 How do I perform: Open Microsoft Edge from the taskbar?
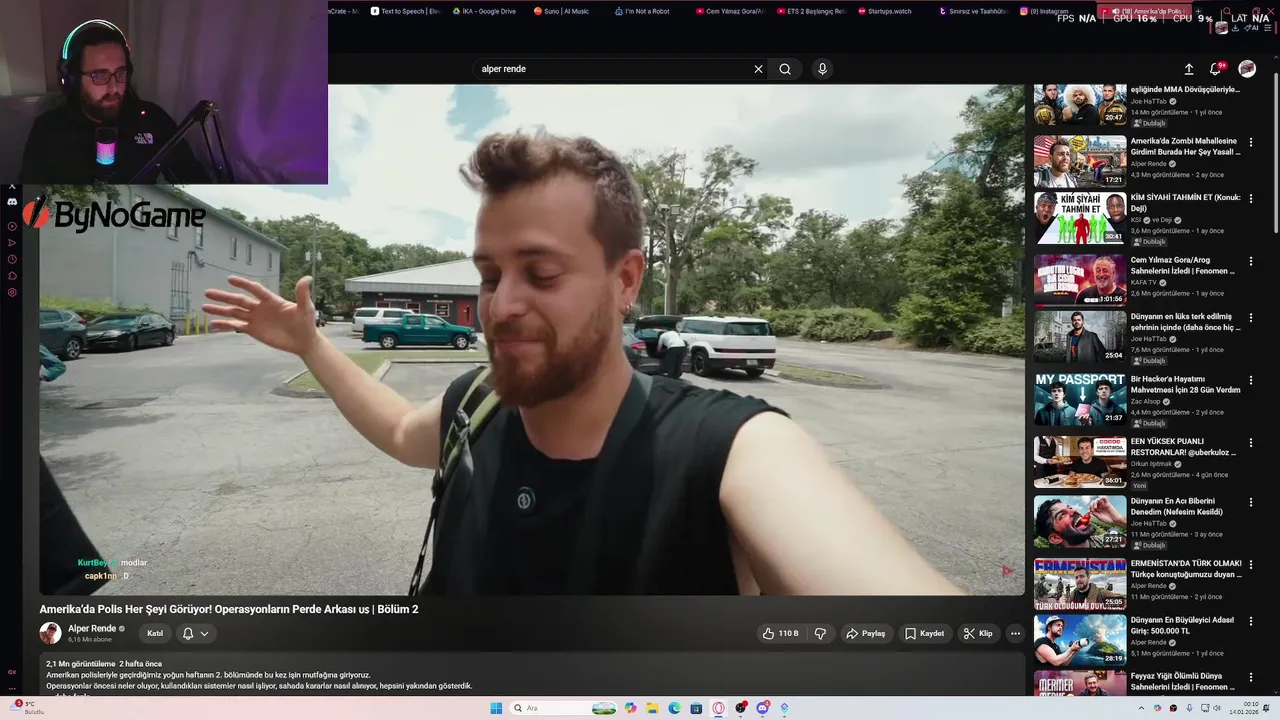(675, 708)
